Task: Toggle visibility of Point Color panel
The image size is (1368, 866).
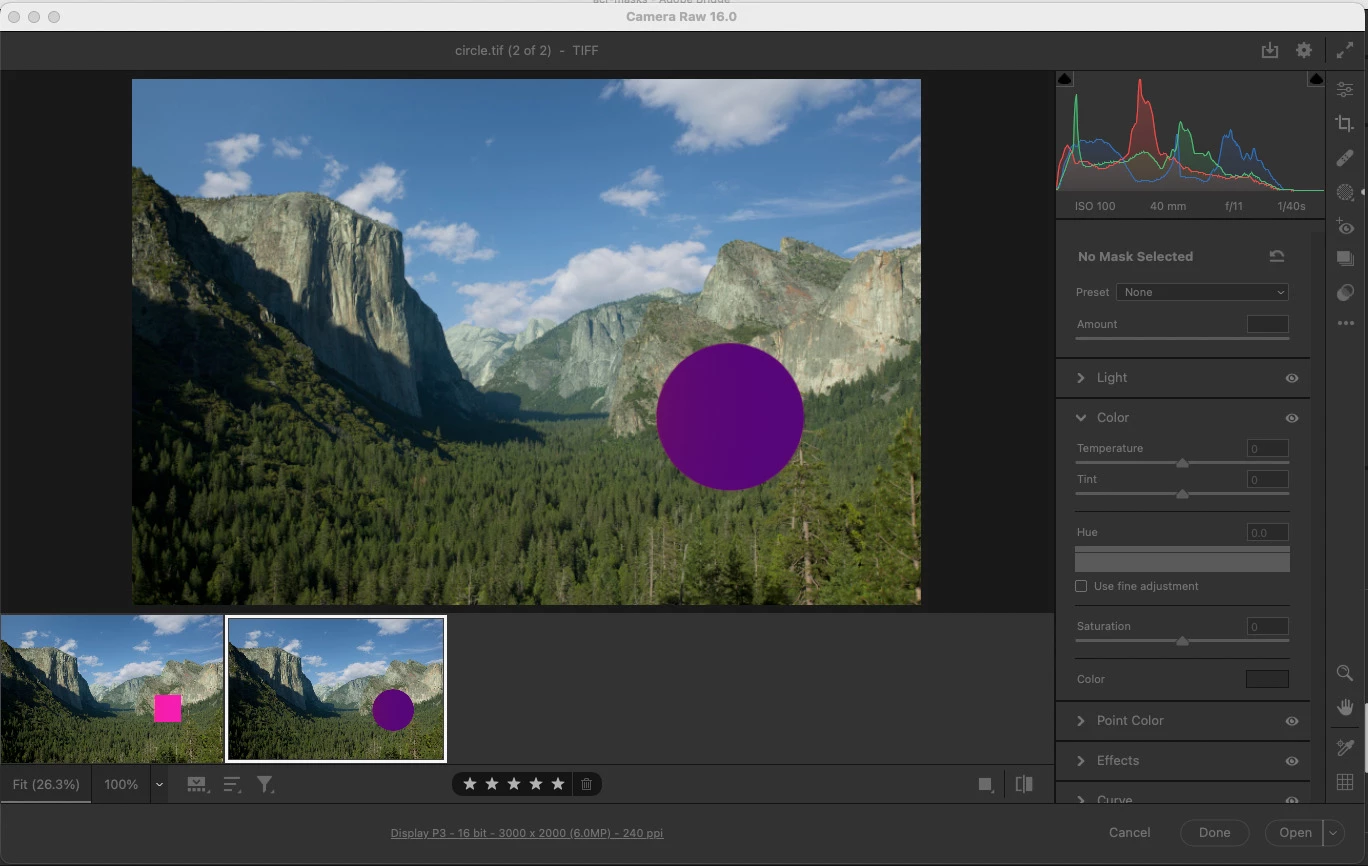Action: (1292, 721)
